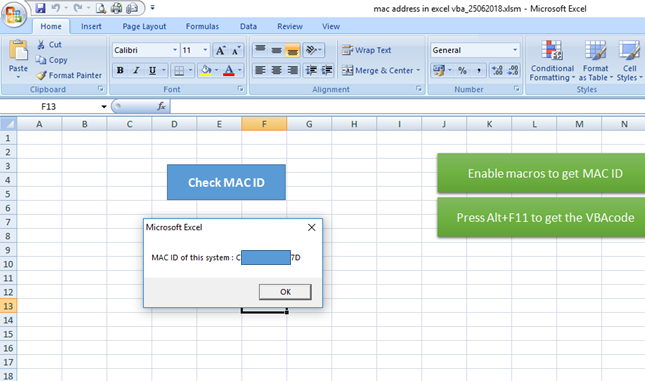Open the Review tab

pyautogui.click(x=290, y=26)
